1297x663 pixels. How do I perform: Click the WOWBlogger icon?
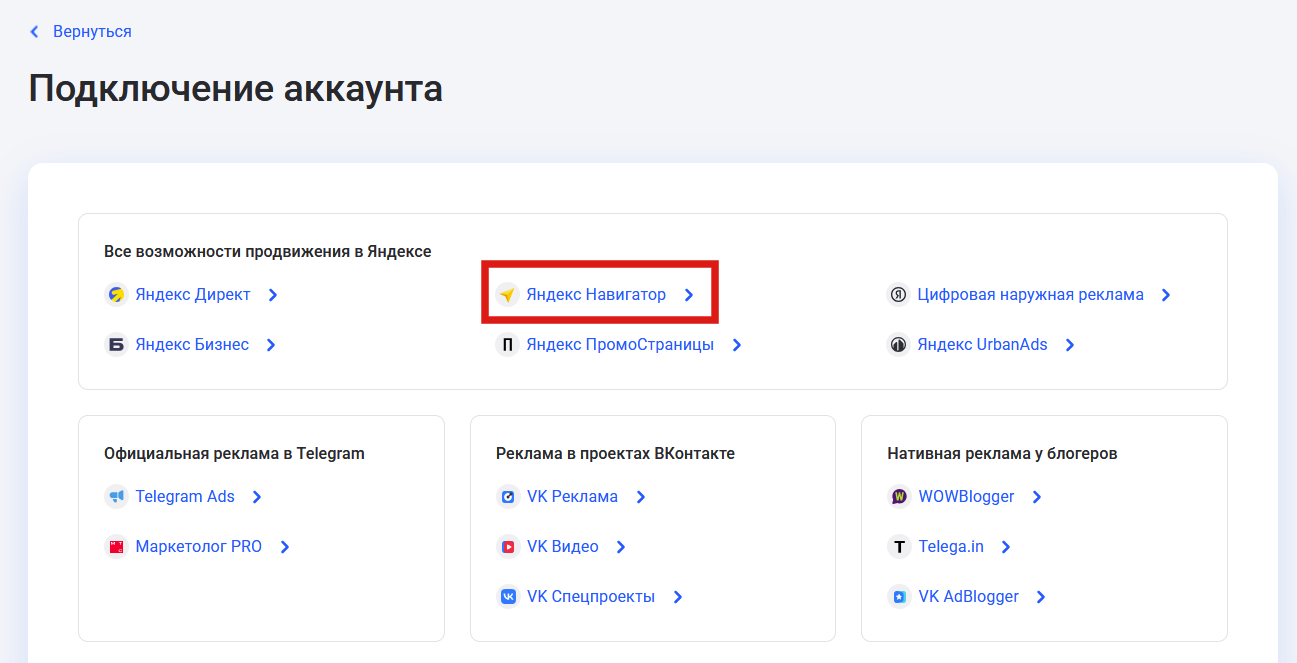[896, 496]
